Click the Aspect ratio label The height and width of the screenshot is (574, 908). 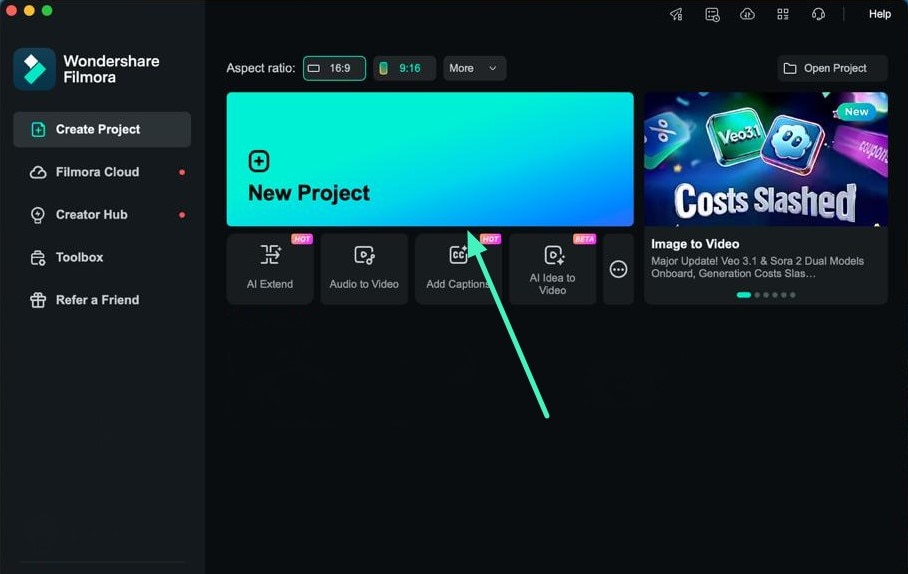pyautogui.click(x=261, y=68)
